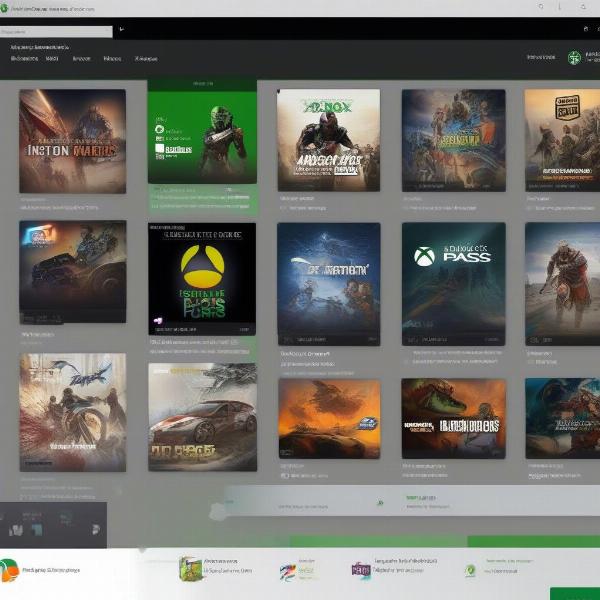600x600 pixels.
Task: Open the blue night sky game tile
Action: 329,284
